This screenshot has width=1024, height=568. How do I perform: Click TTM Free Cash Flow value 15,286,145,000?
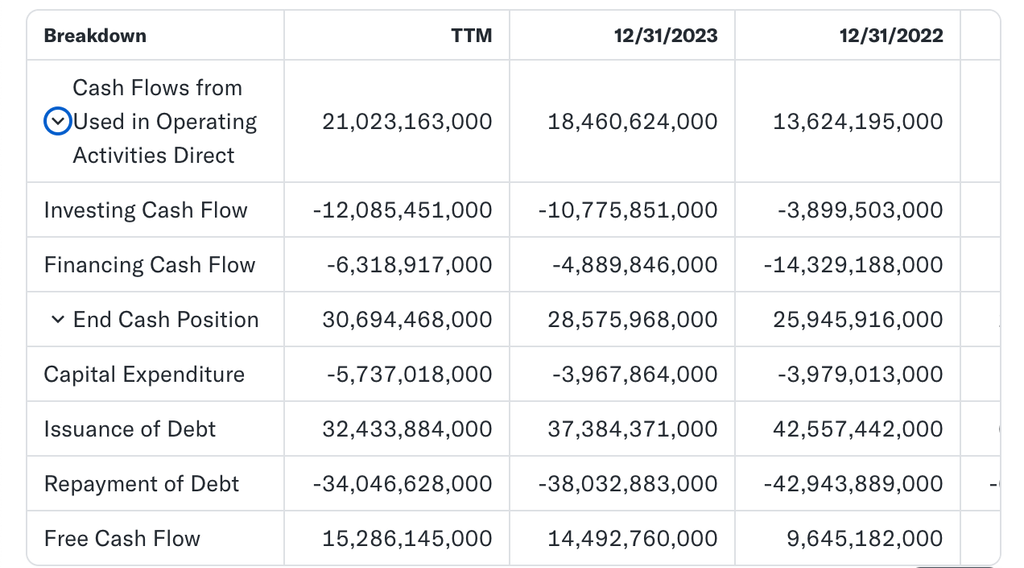407,539
